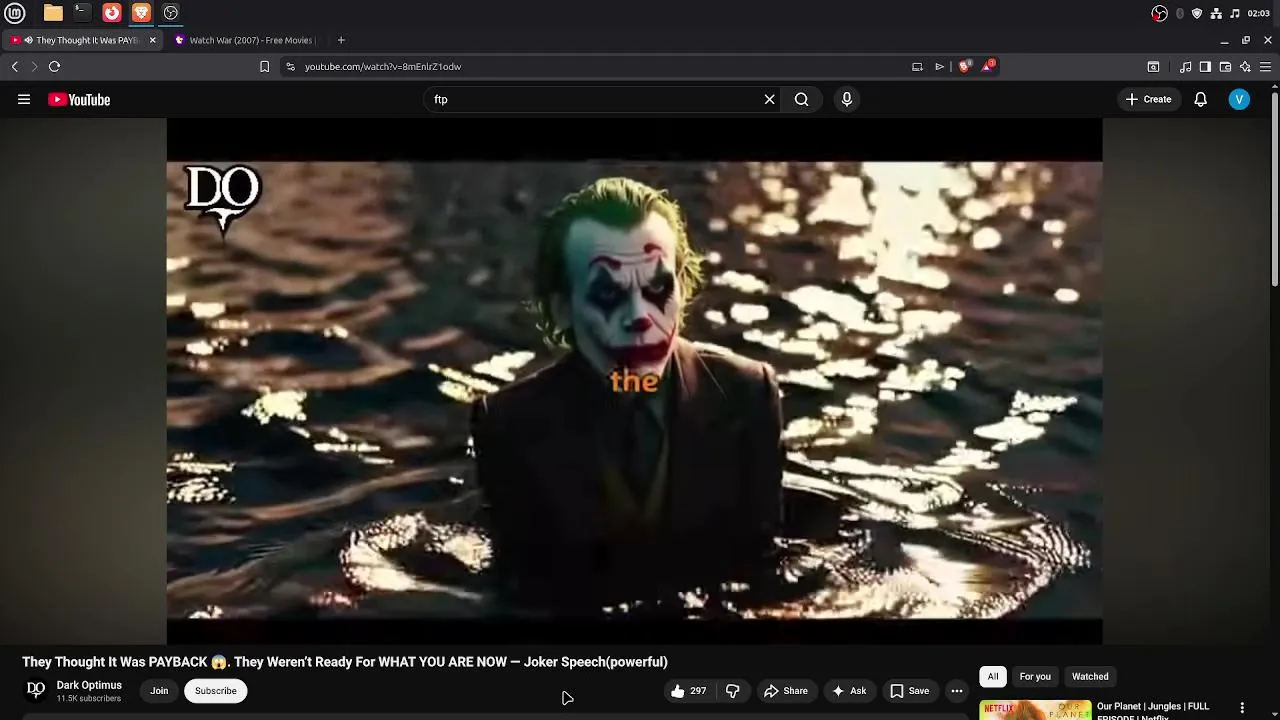Screen dimensions: 1280x720
Task: Dislike this video
Action: click(x=733, y=691)
